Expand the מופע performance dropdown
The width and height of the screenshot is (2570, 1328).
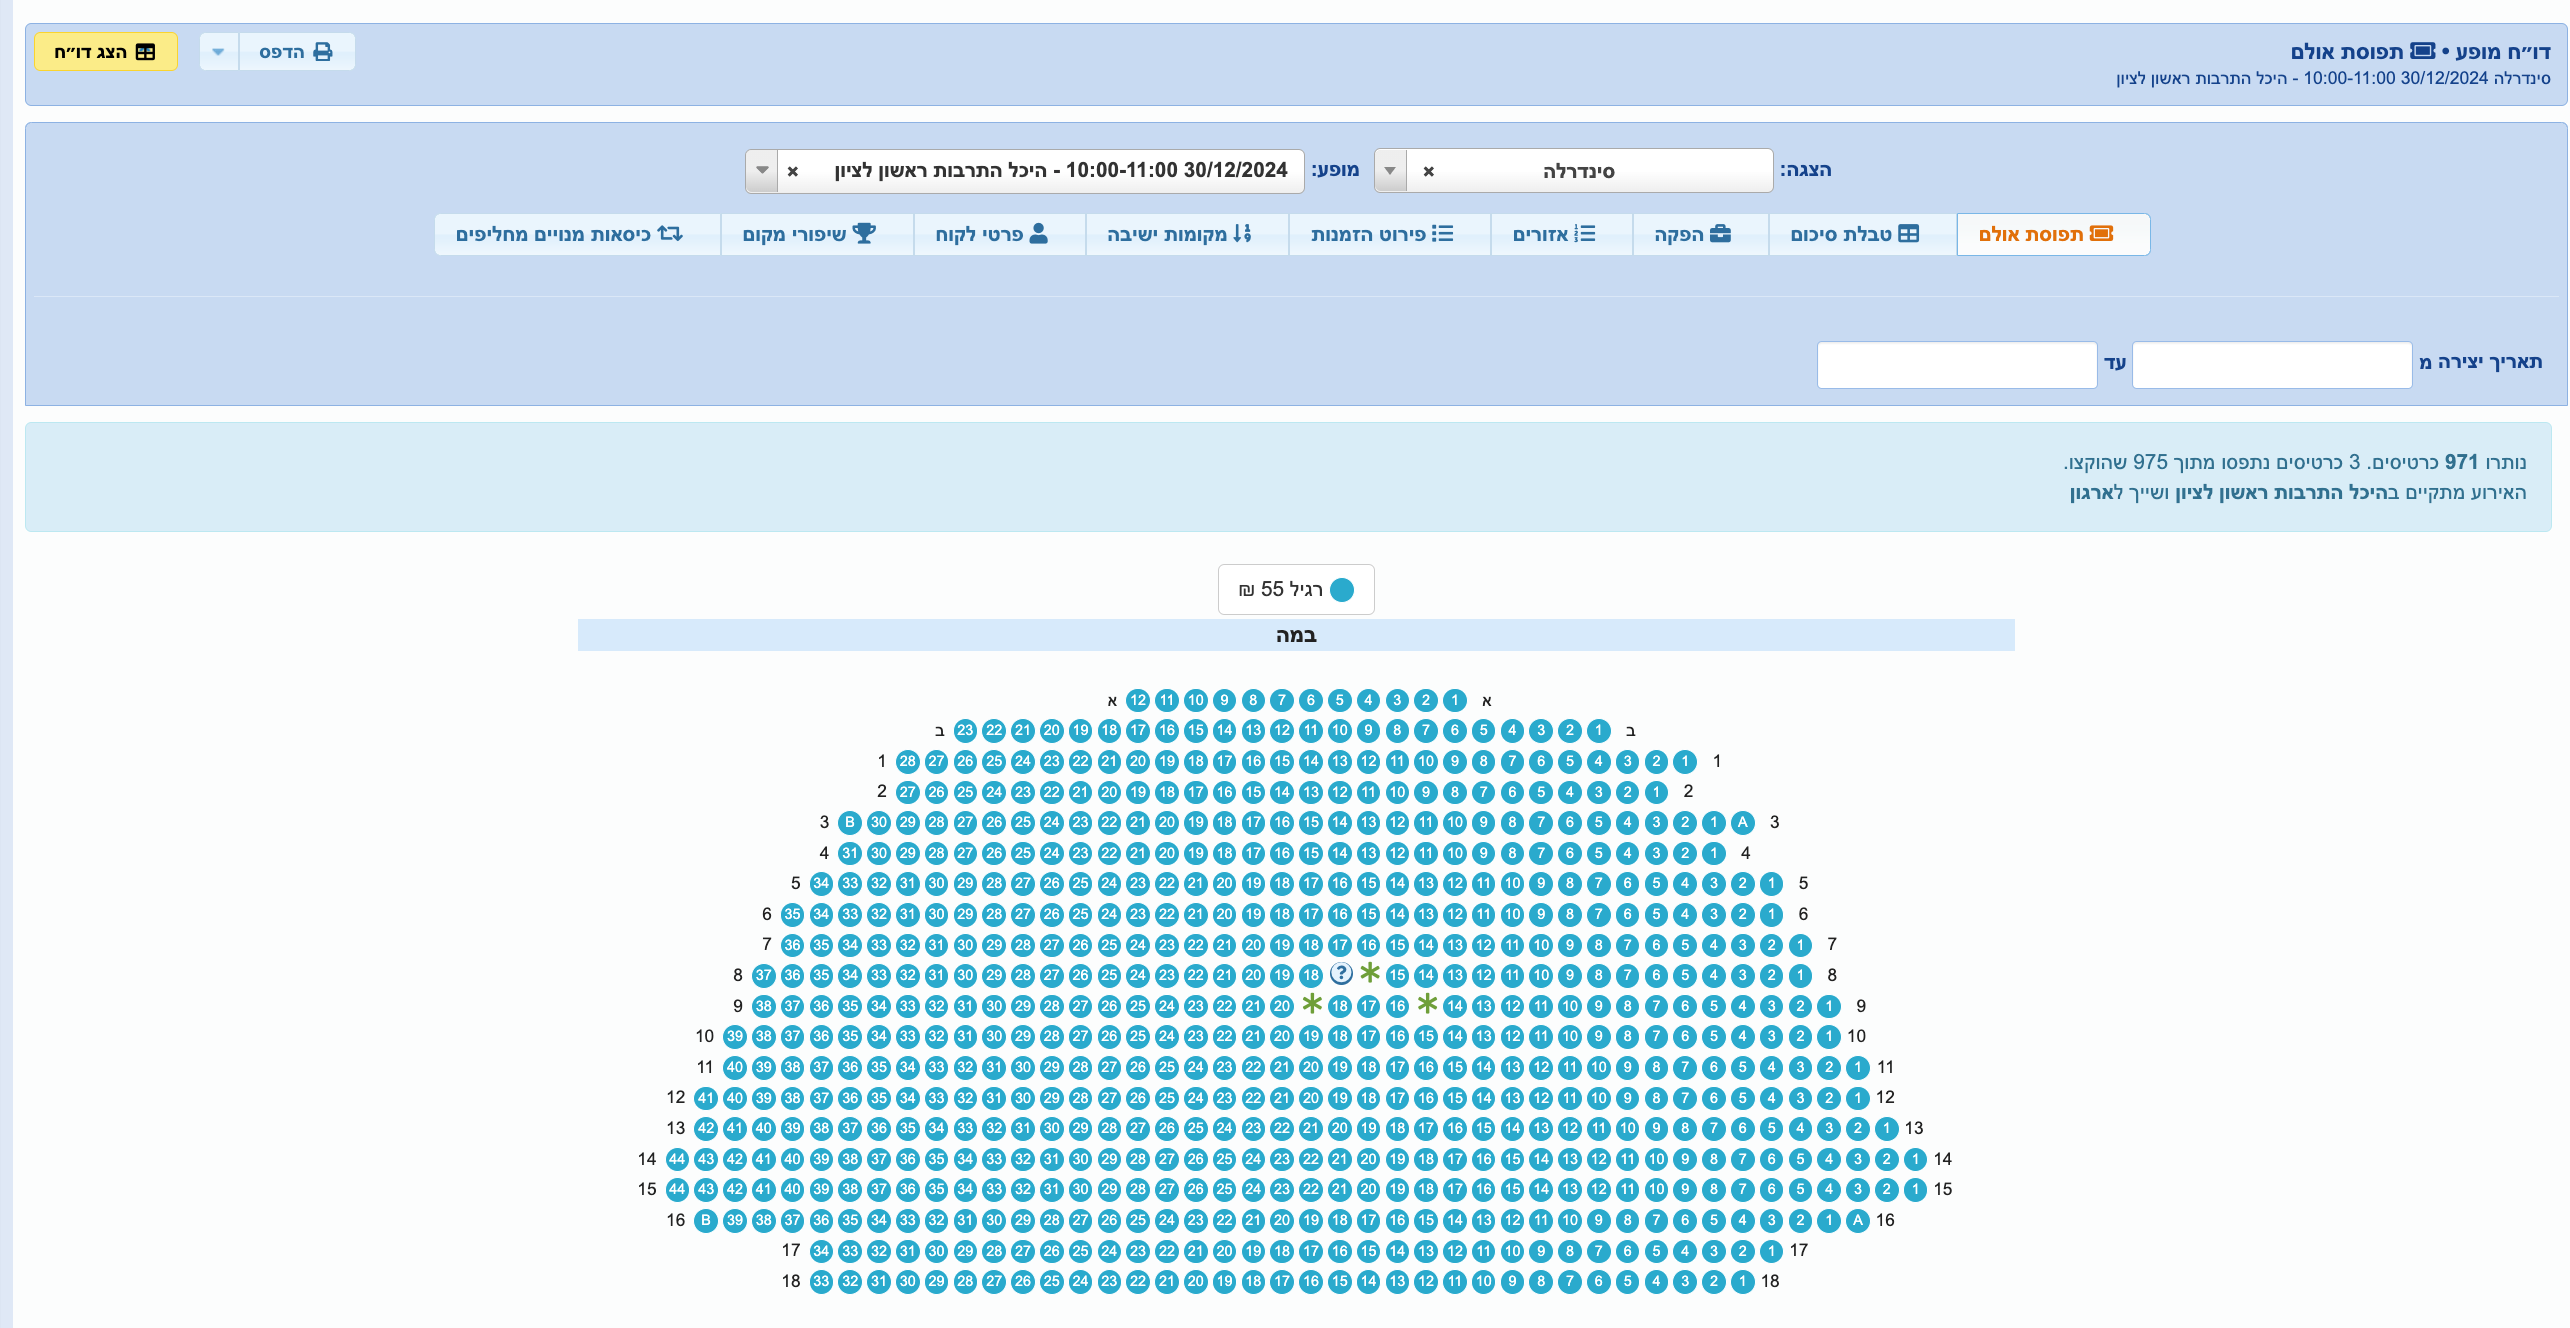pyautogui.click(x=762, y=171)
